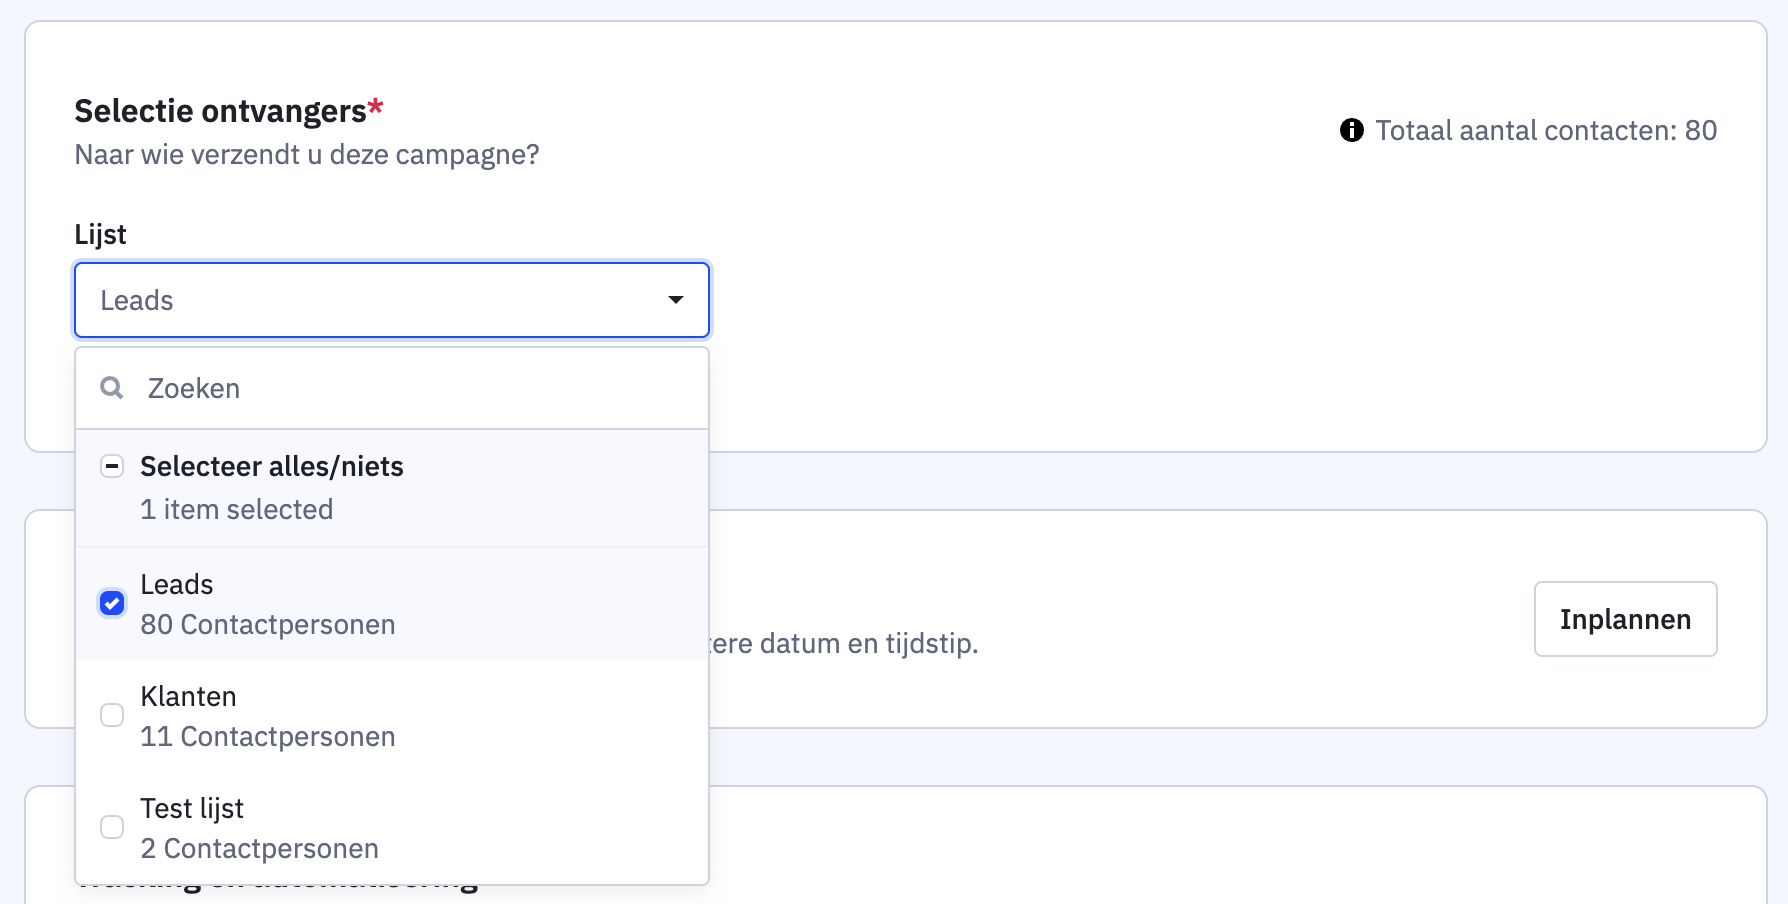Toggle the Selecteer alles/niets checkbox
Image resolution: width=1788 pixels, height=904 pixels.
coord(112,466)
